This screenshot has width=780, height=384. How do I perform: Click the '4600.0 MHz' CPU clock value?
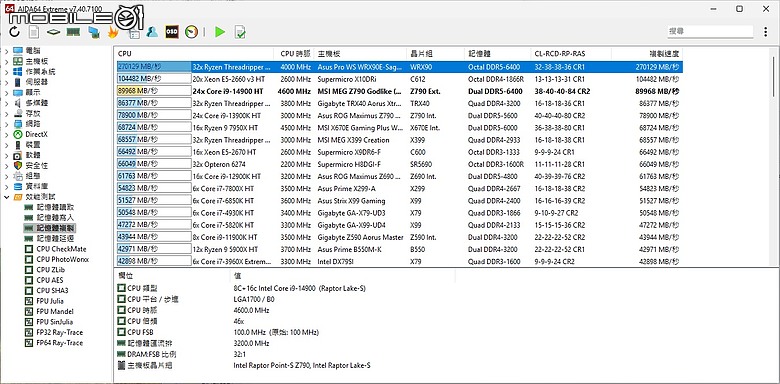pos(251,310)
